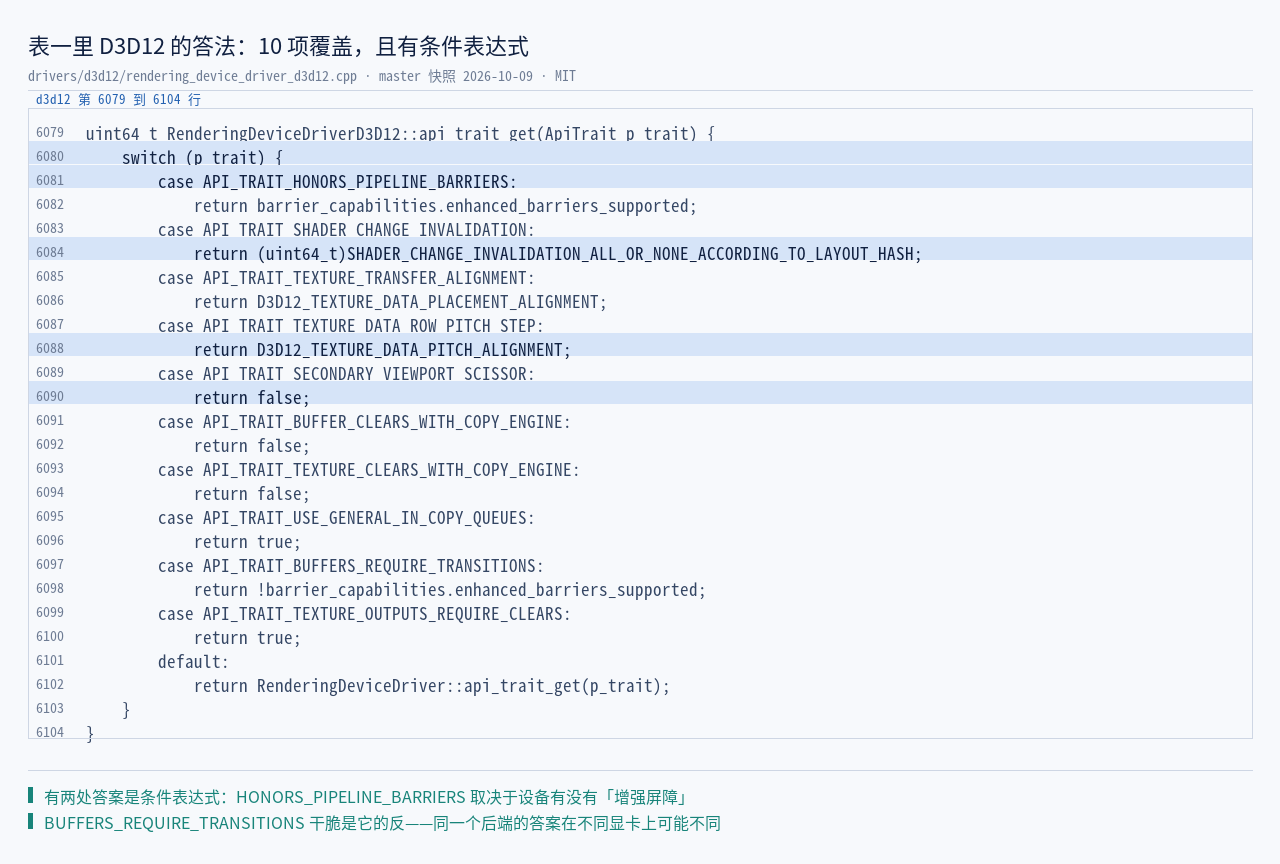This screenshot has height=864, width=1280.
Task: Click line number 6094 in the gutter
Action: (x=50, y=493)
